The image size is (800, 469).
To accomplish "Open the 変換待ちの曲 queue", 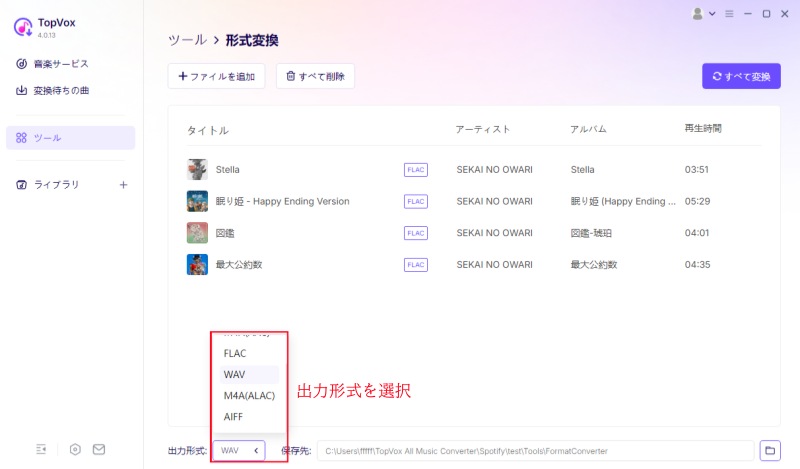I will click(61, 90).
